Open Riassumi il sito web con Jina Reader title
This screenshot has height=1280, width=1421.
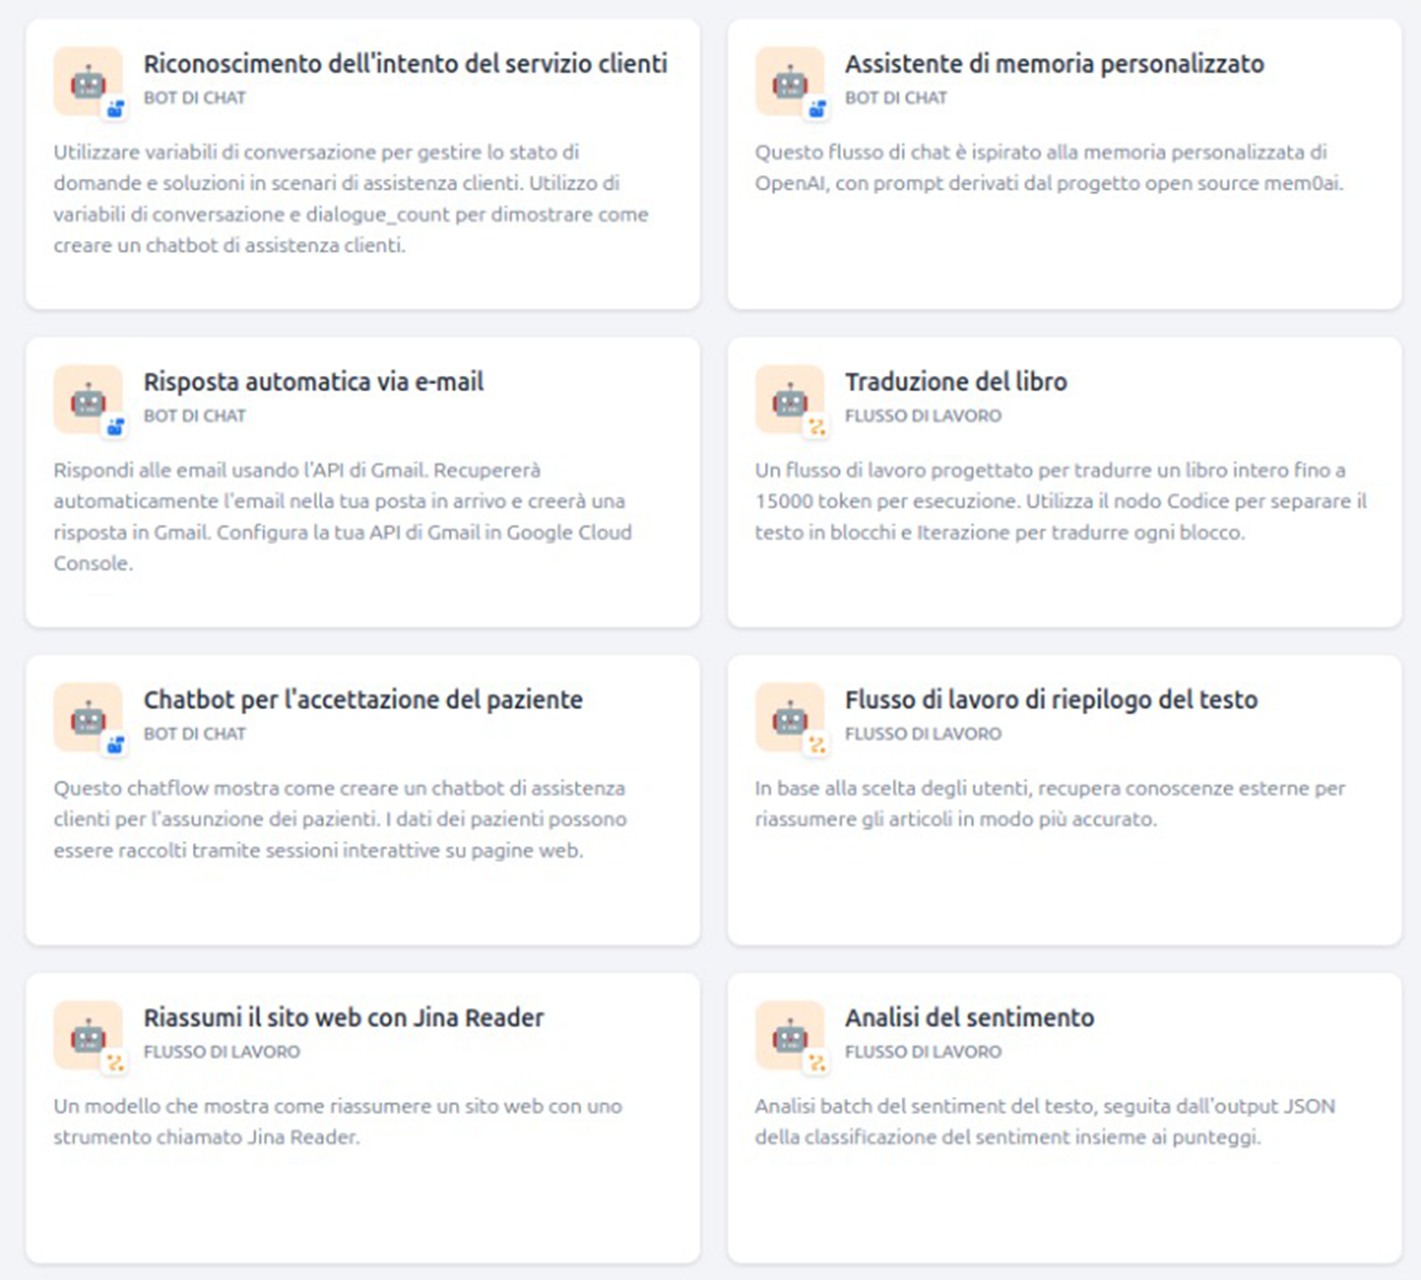pyautogui.click(x=343, y=1018)
